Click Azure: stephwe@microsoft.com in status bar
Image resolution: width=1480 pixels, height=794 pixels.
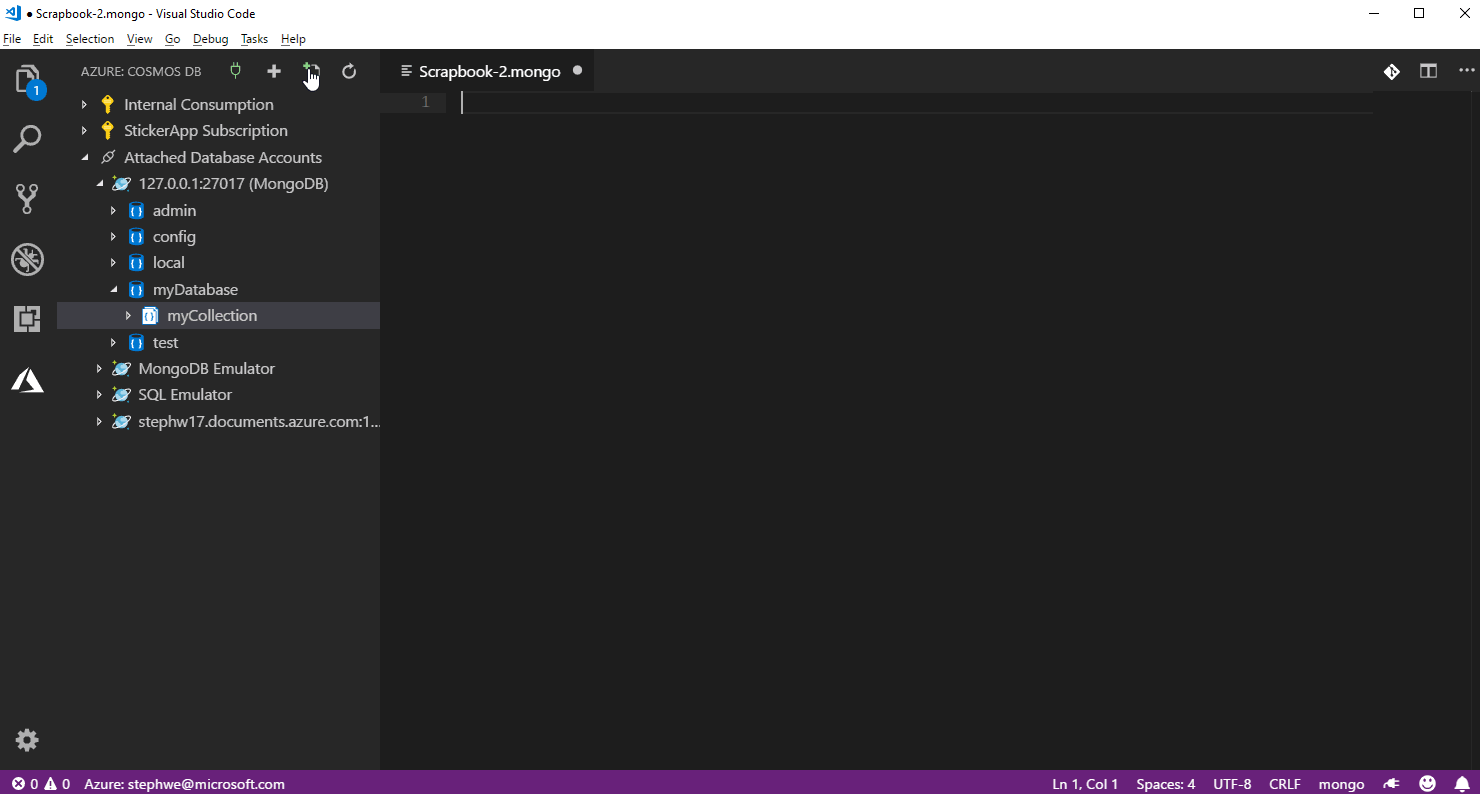point(184,784)
